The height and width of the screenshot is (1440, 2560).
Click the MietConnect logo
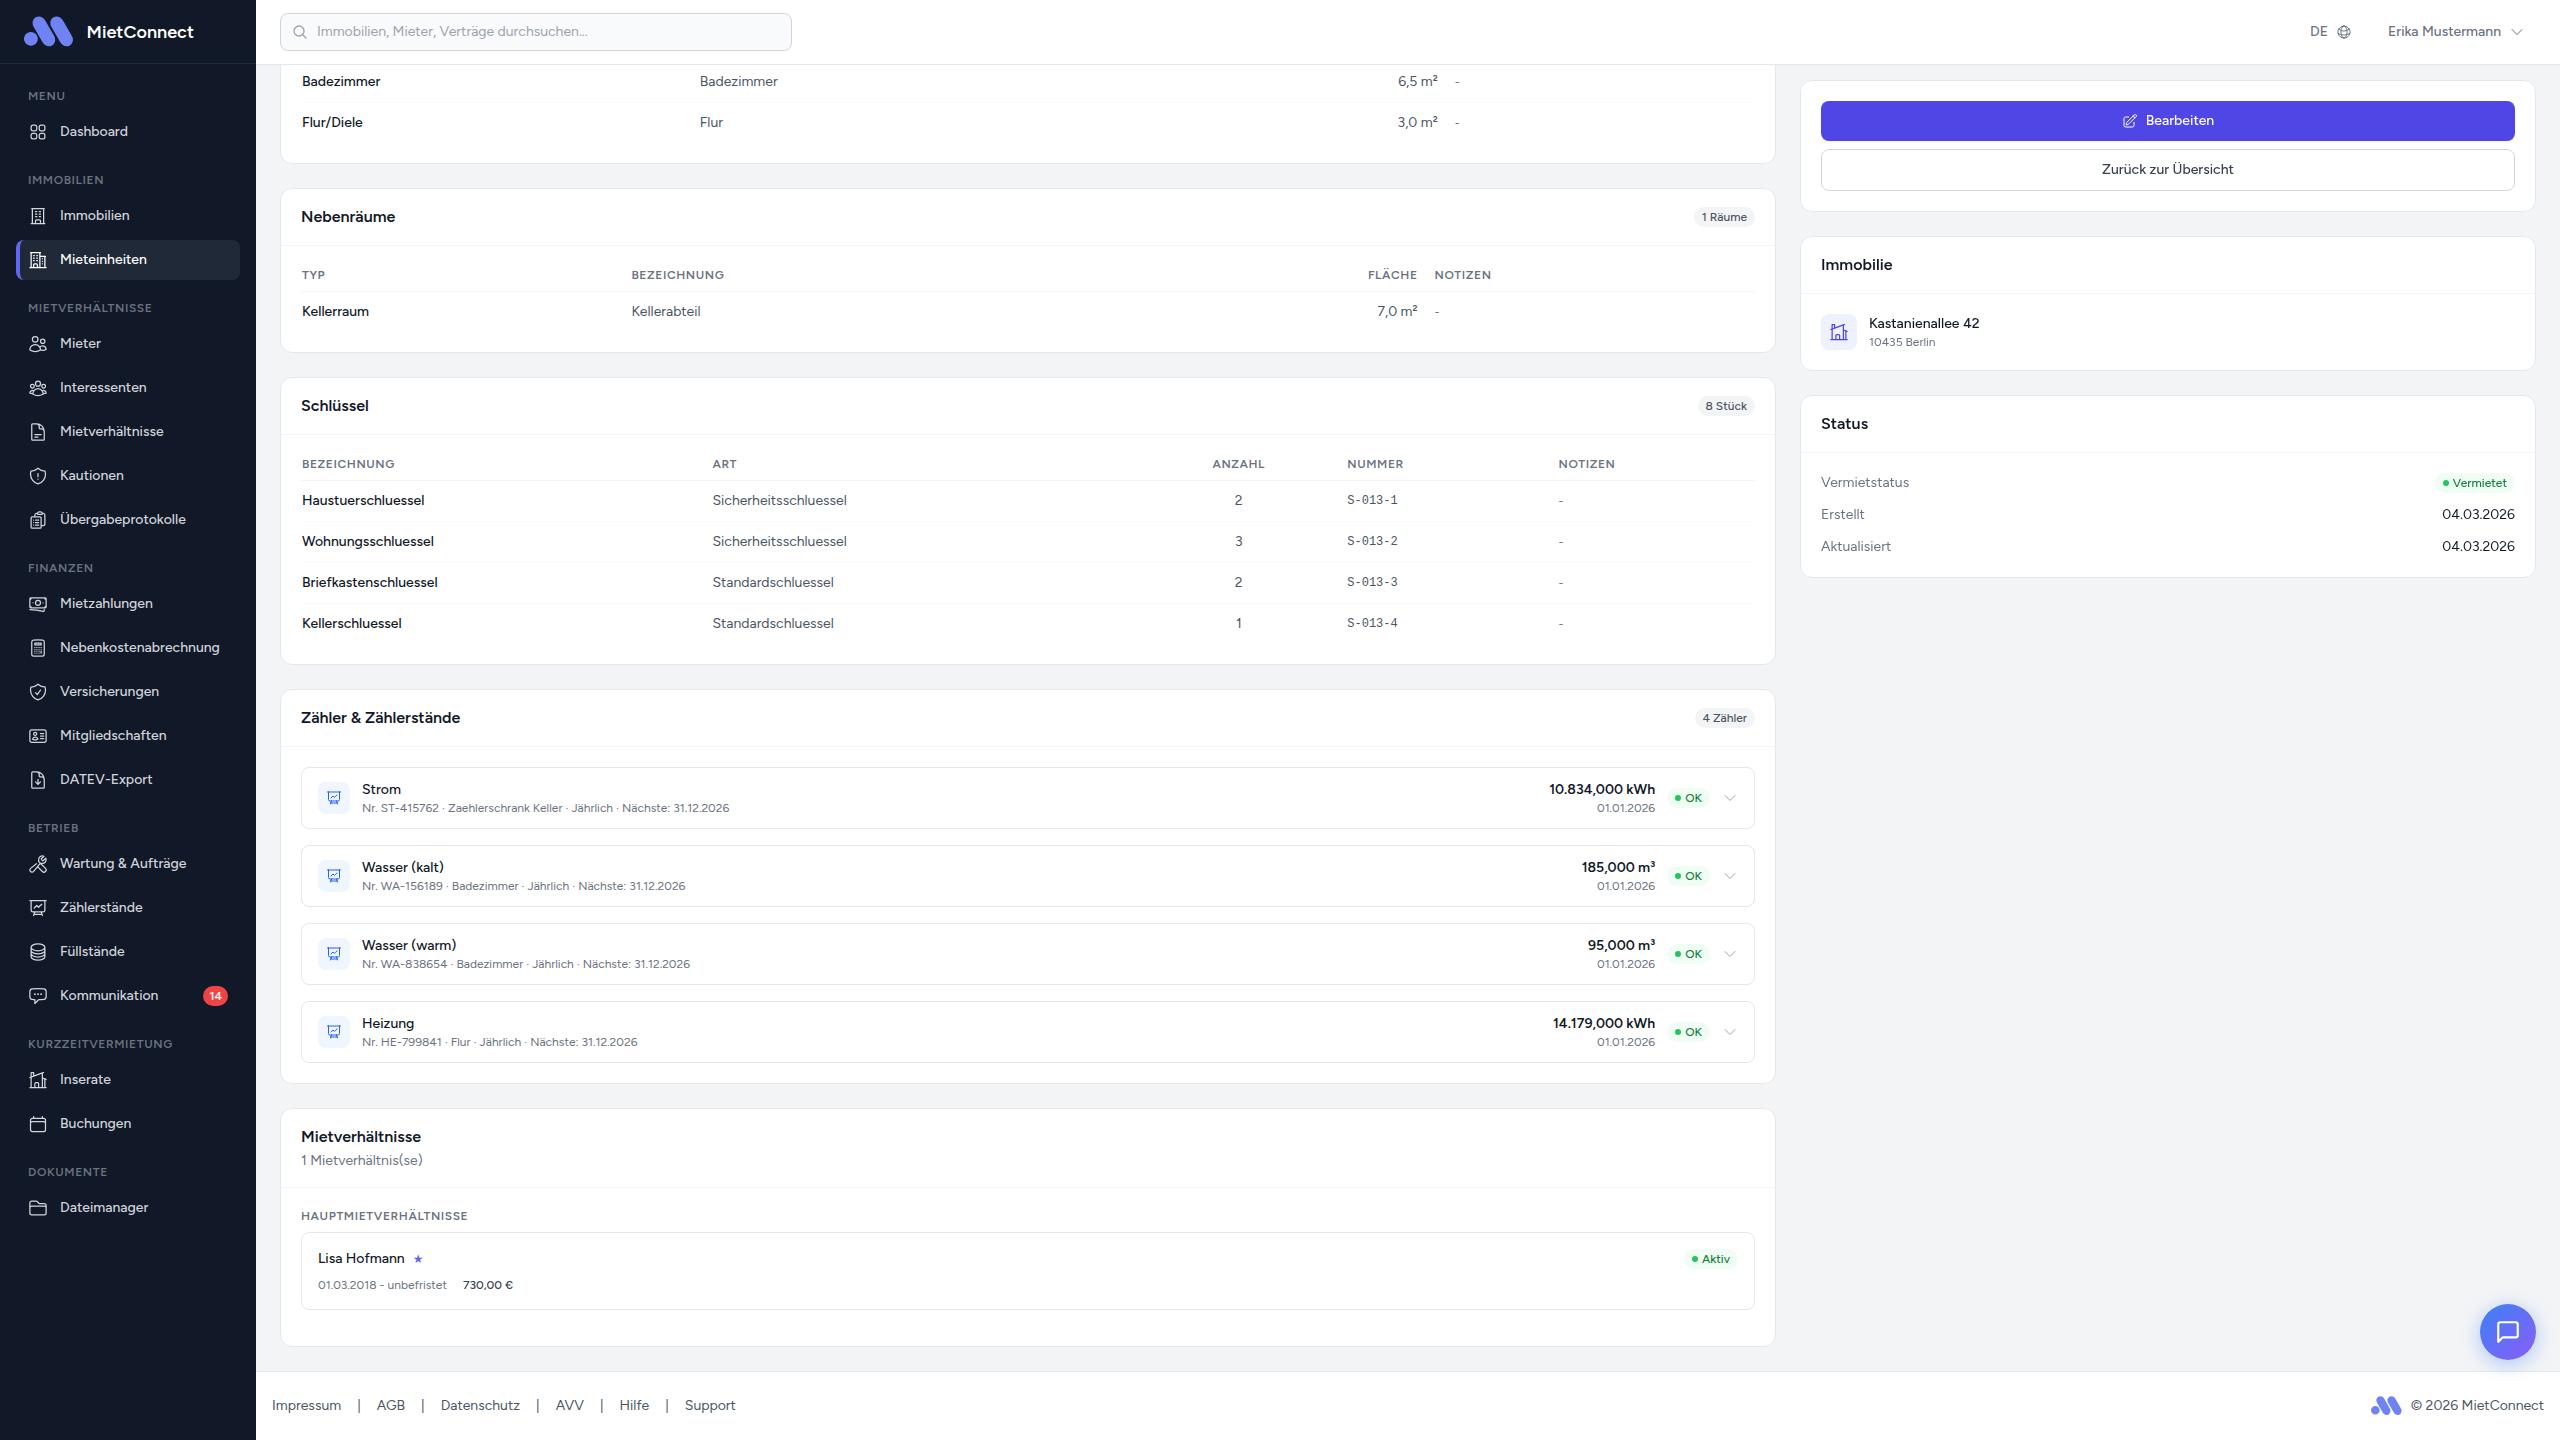[x=48, y=32]
